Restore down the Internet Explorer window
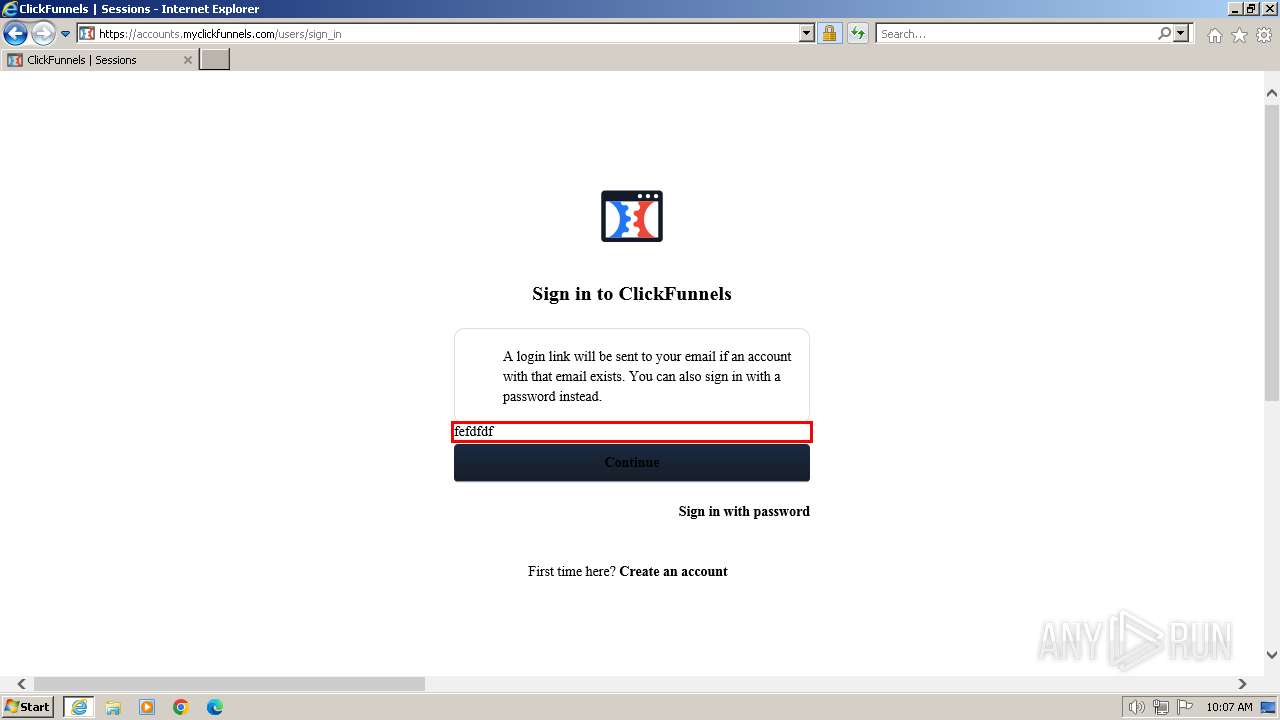1280x720 pixels. coord(1252,9)
